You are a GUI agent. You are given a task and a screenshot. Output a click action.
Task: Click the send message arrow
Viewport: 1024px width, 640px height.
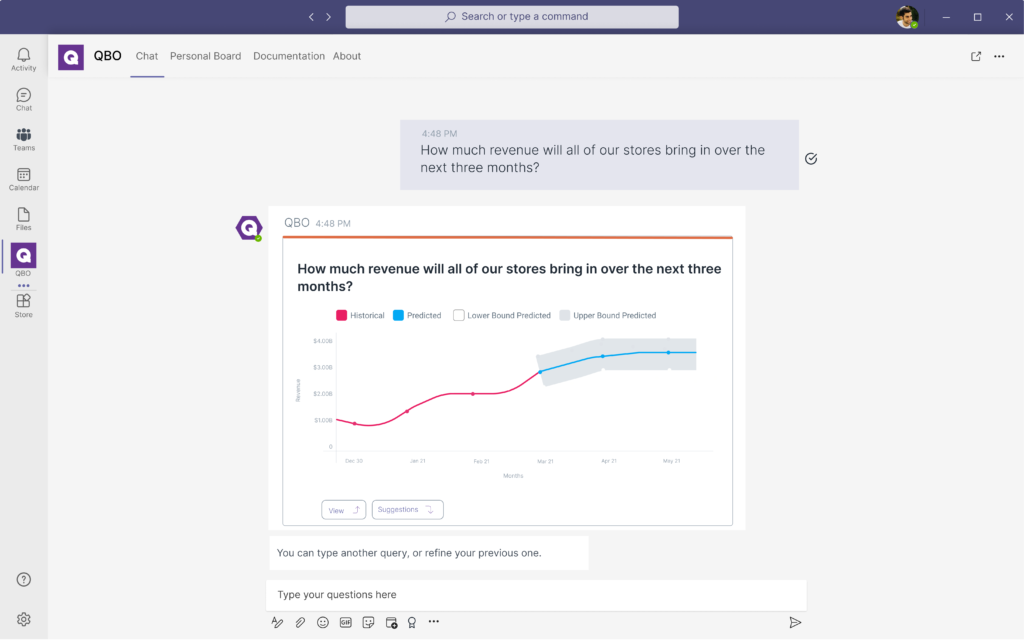pos(795,622)
